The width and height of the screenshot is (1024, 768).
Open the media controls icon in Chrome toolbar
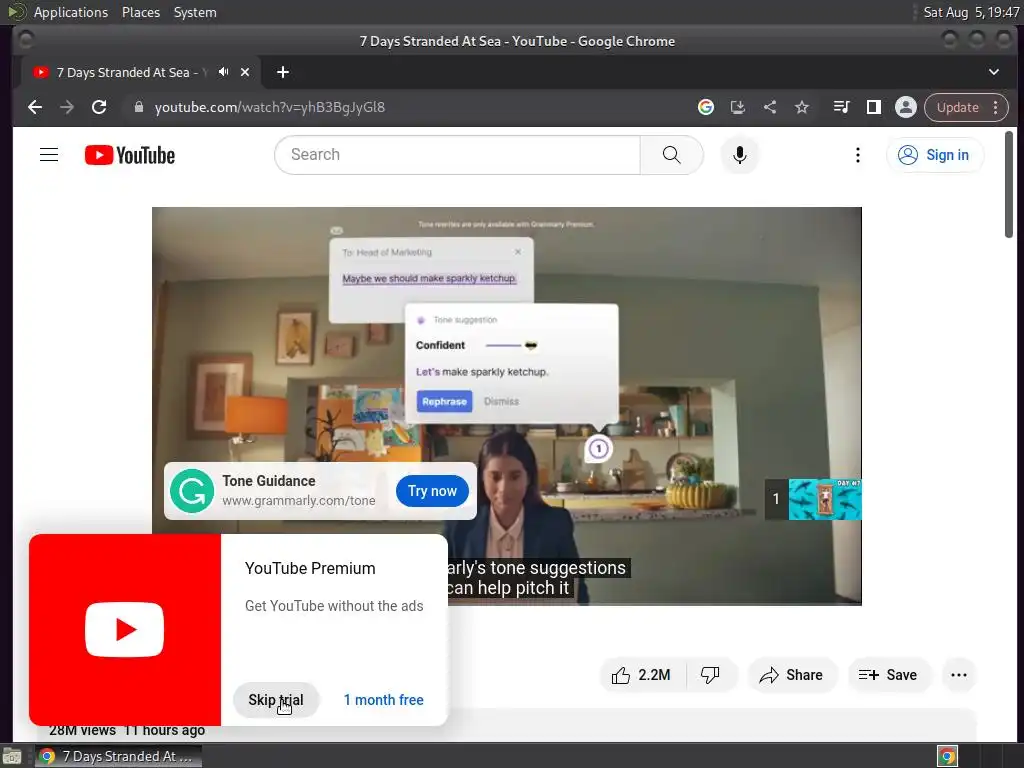click(x=841, y=107)
